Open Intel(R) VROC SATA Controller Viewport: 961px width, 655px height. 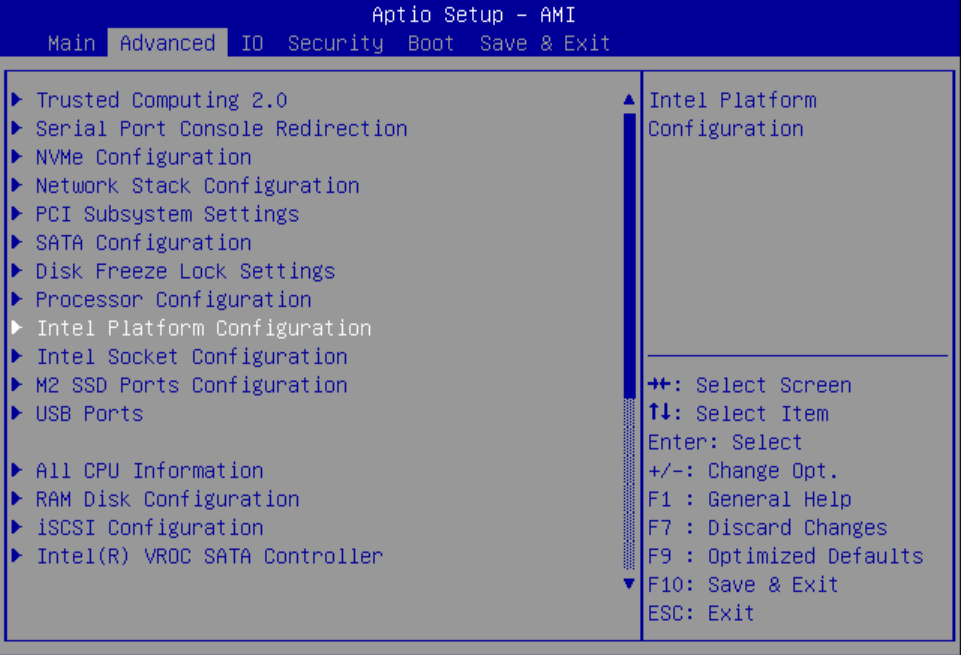209,556
